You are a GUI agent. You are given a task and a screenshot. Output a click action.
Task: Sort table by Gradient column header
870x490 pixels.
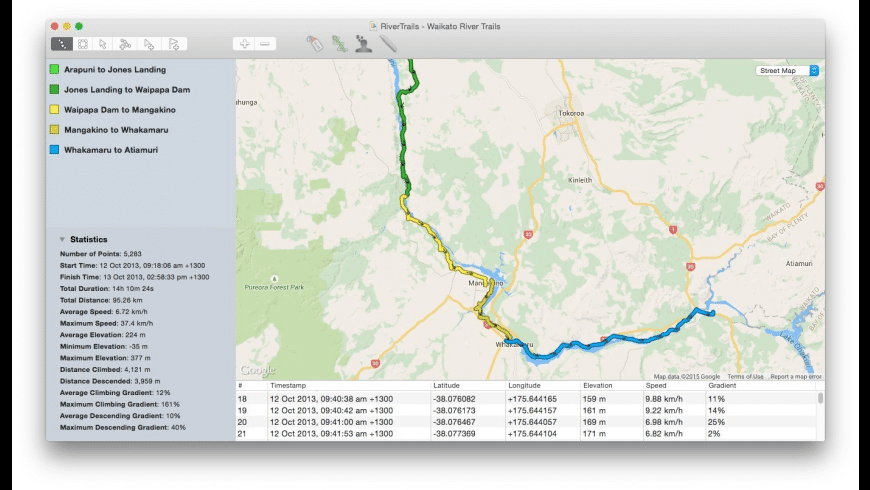pos(760,385)
